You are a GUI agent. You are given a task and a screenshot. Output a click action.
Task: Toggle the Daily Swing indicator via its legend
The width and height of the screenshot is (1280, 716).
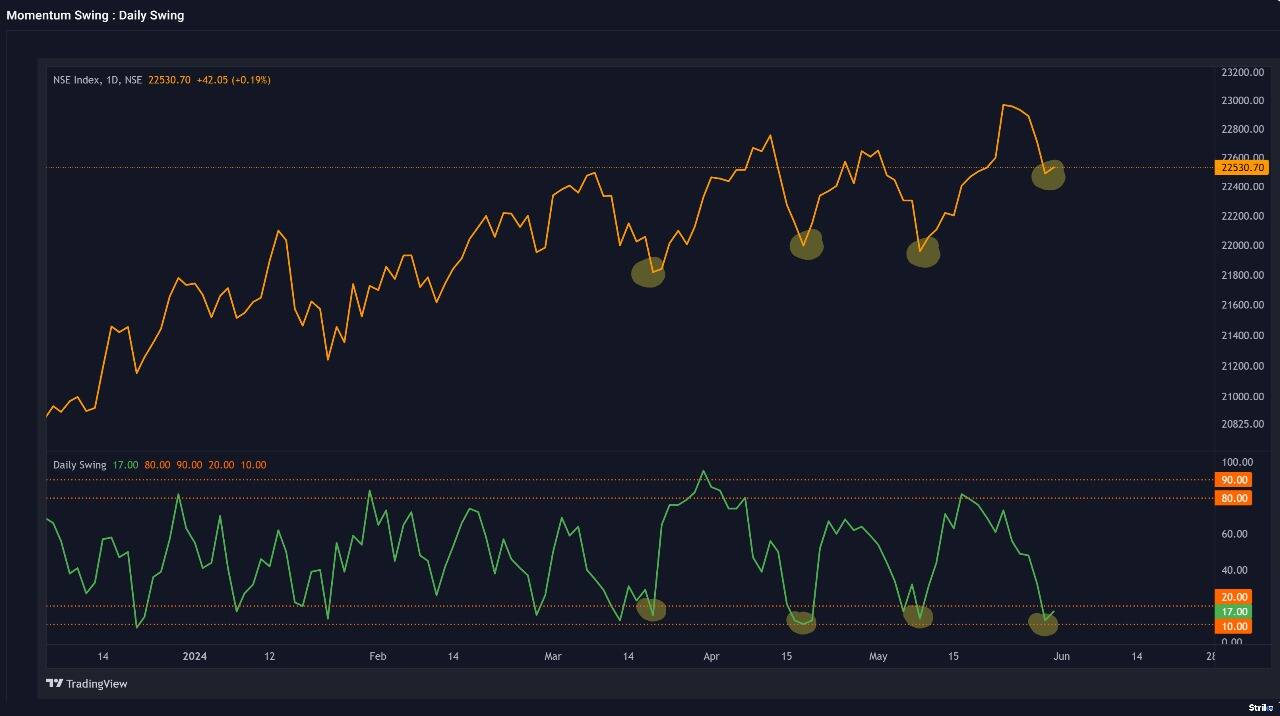coord(78,464)
